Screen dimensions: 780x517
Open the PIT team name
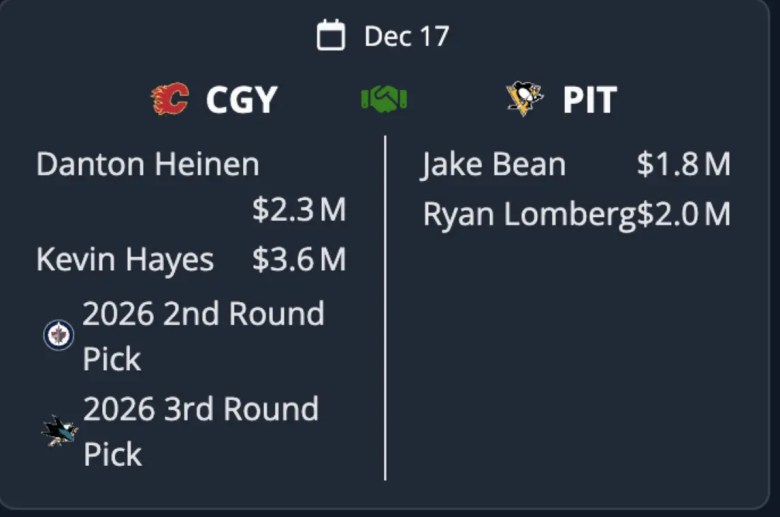pos(589,100)
